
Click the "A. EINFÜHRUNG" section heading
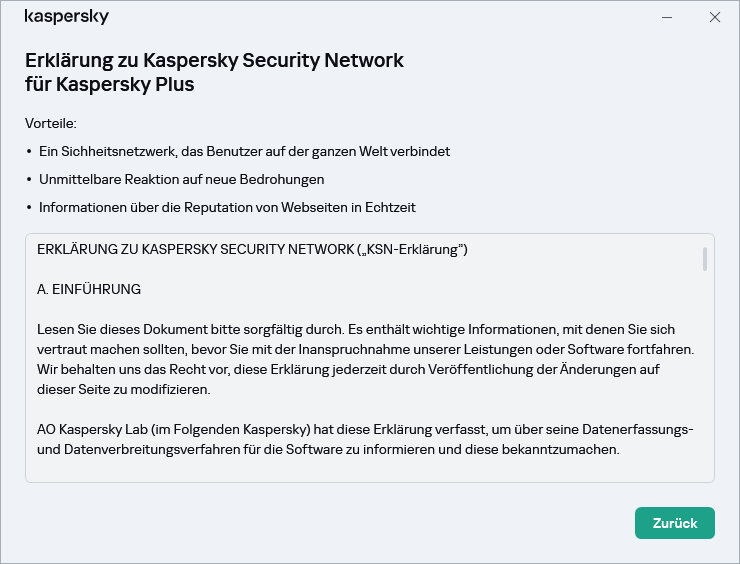click(89, 289)
